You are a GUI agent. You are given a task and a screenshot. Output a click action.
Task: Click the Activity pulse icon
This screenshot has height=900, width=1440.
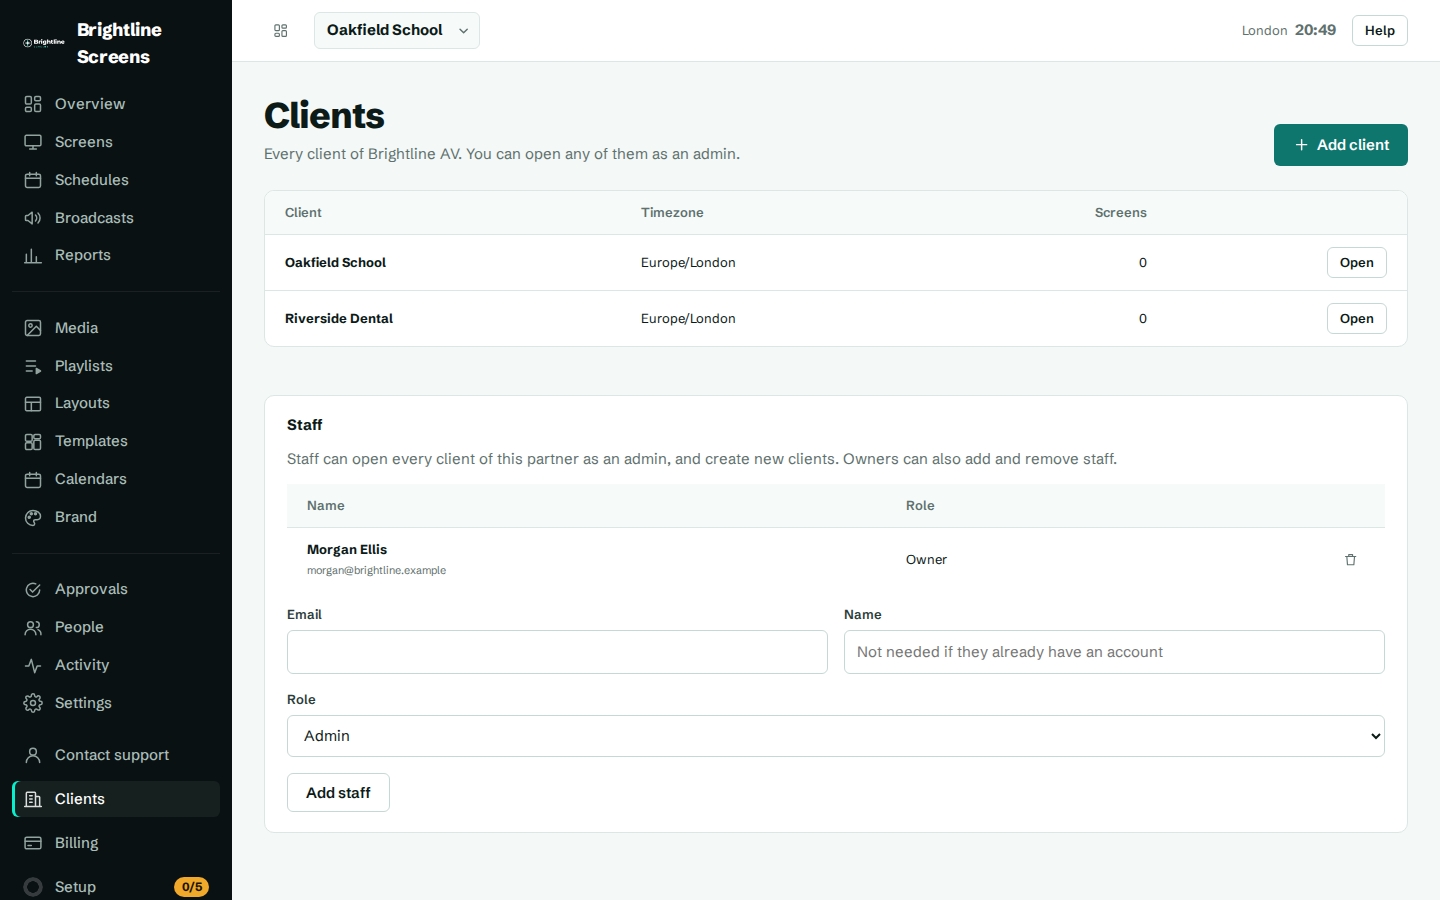pyautogui.click(x=33, y=665)
